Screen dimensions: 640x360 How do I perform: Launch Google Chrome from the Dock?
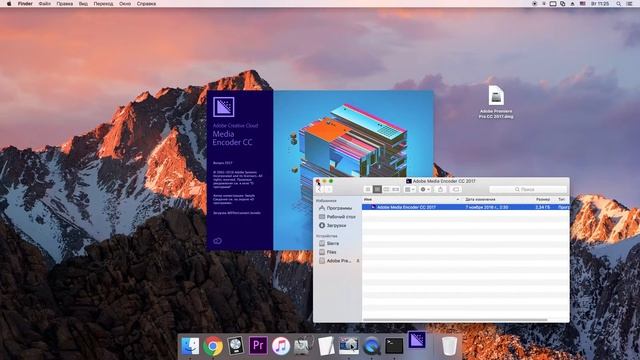click(x=213, y=346)
